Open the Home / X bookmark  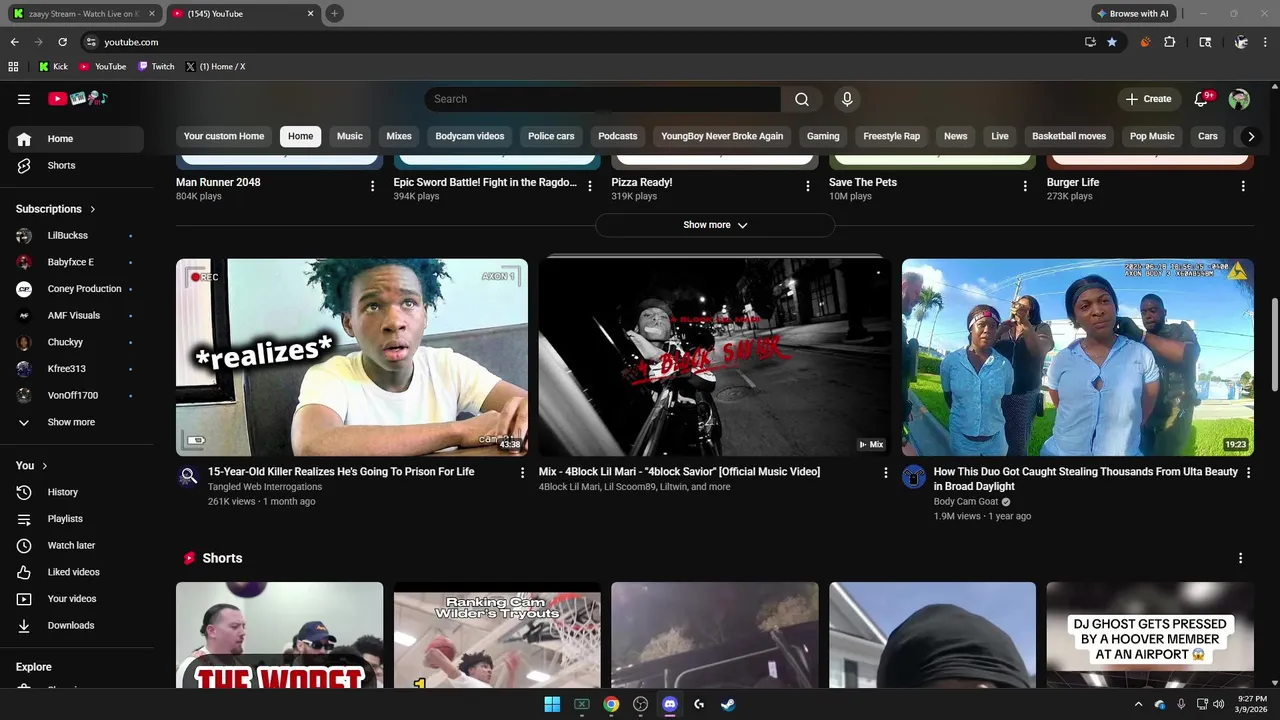(x=215, y=67)
